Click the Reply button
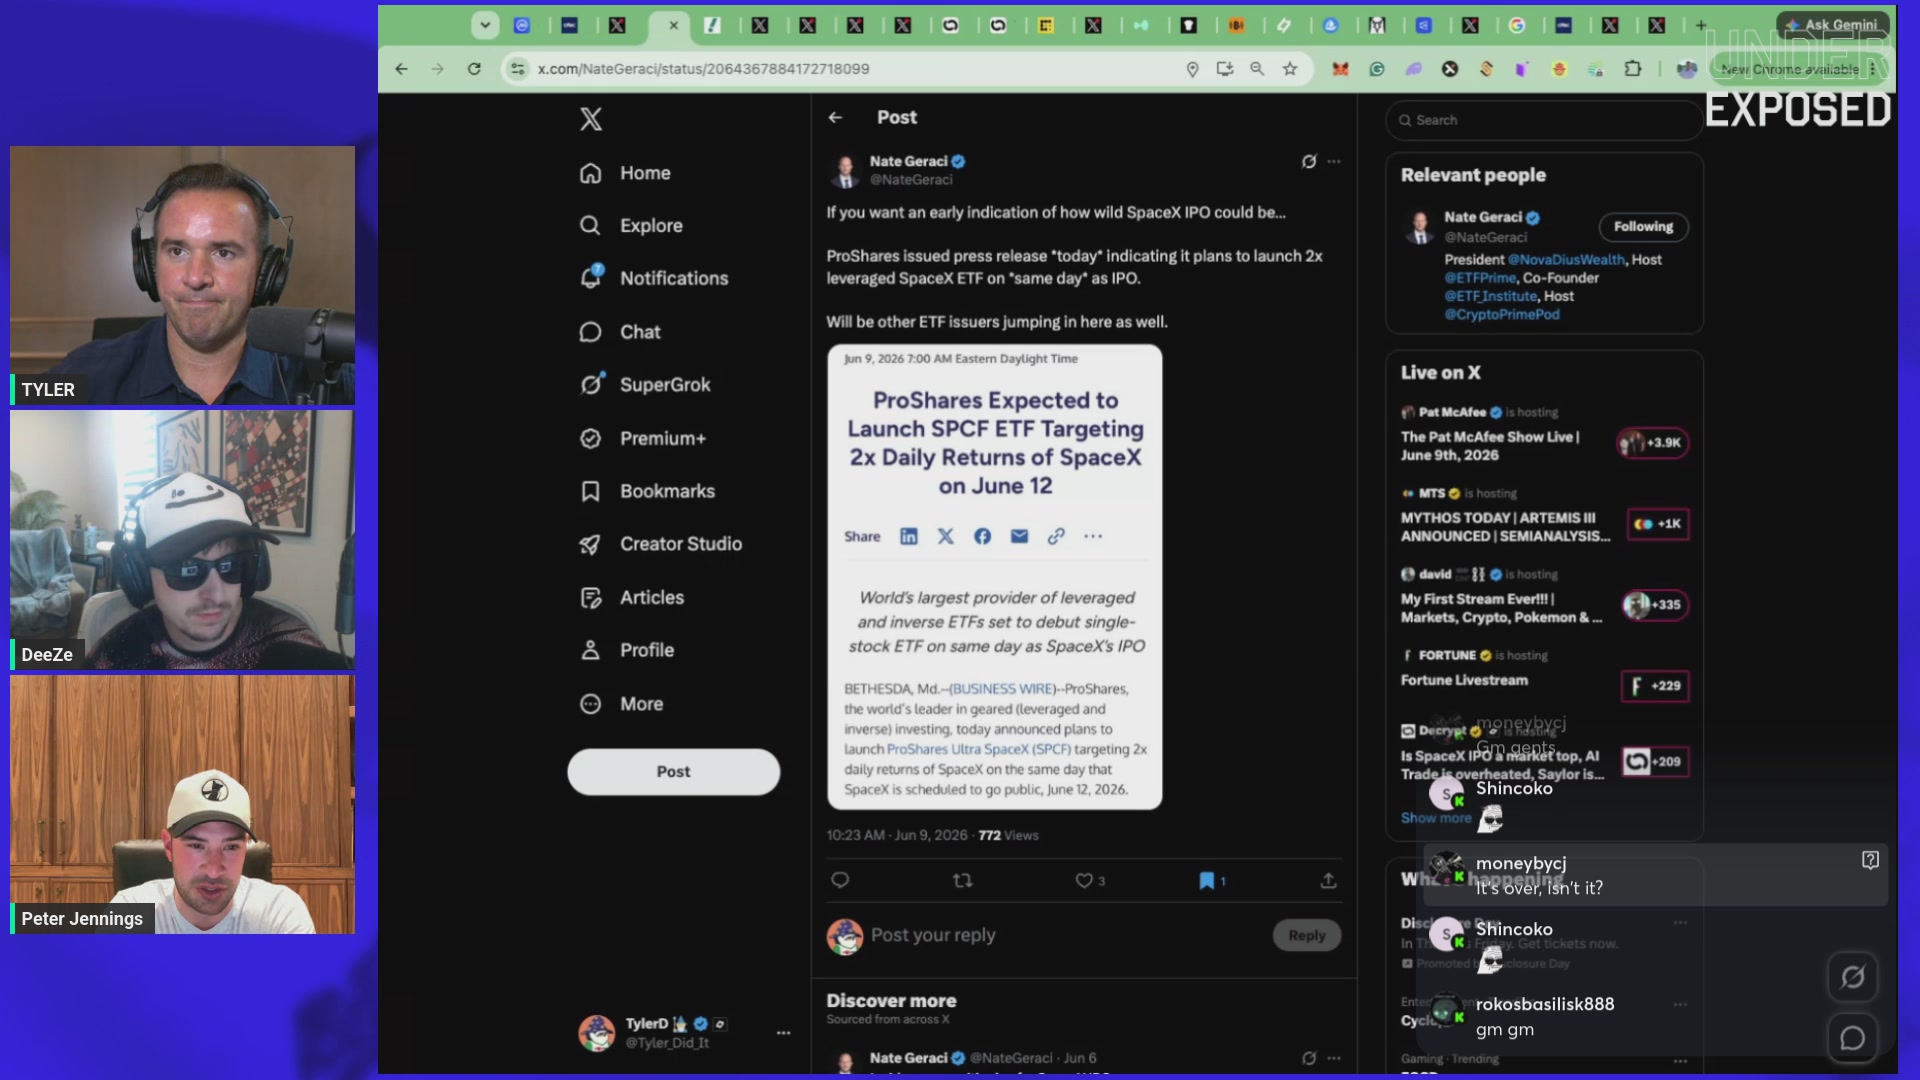Image resolution: width=1920 pixels, height=1080 pixels. click(x=1306, y=935)
